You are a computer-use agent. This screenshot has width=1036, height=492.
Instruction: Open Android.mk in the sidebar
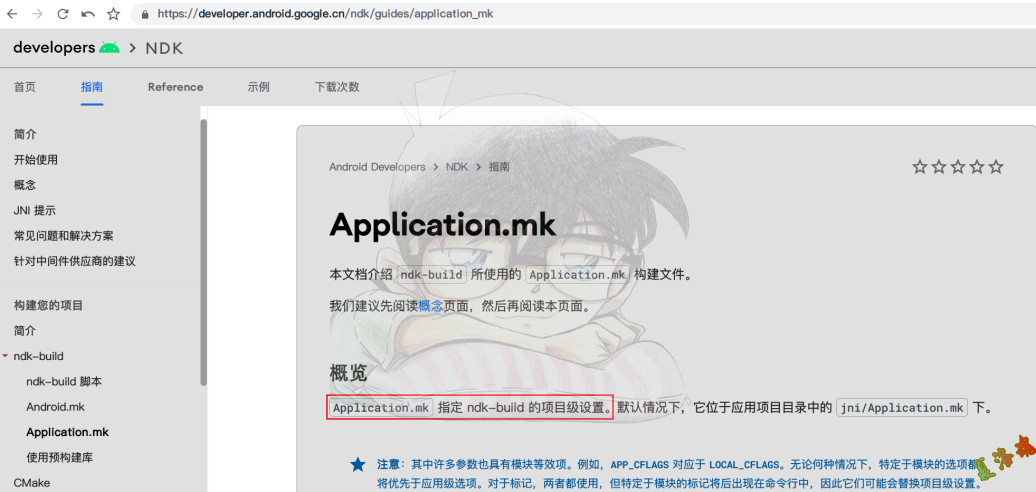coord(56,407)
